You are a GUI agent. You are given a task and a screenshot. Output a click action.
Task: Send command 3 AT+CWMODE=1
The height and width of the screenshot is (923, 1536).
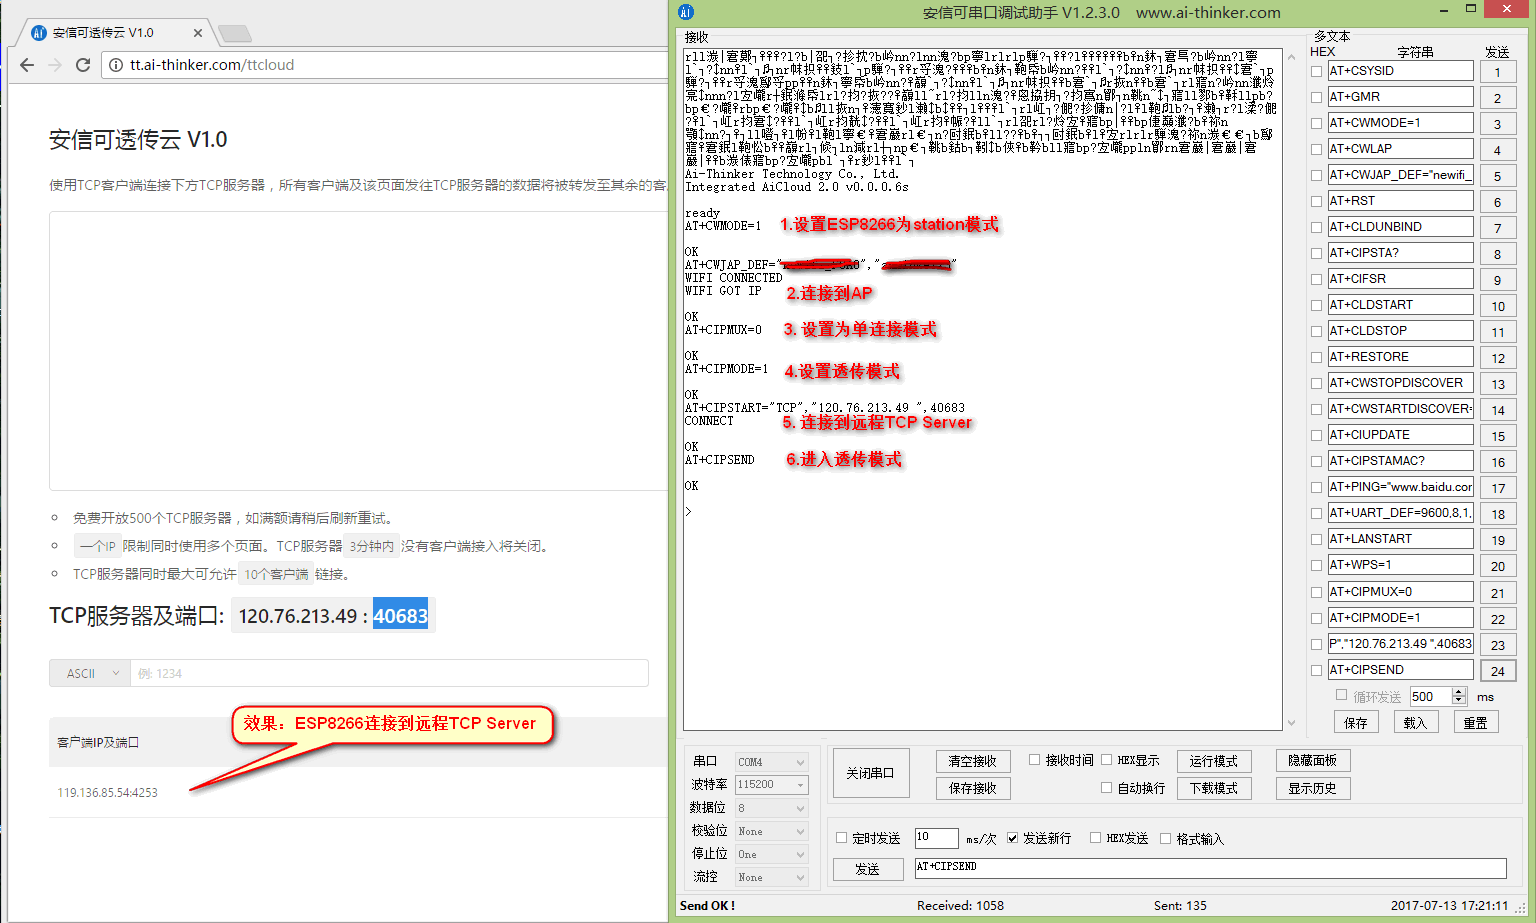pos(1497,124)
